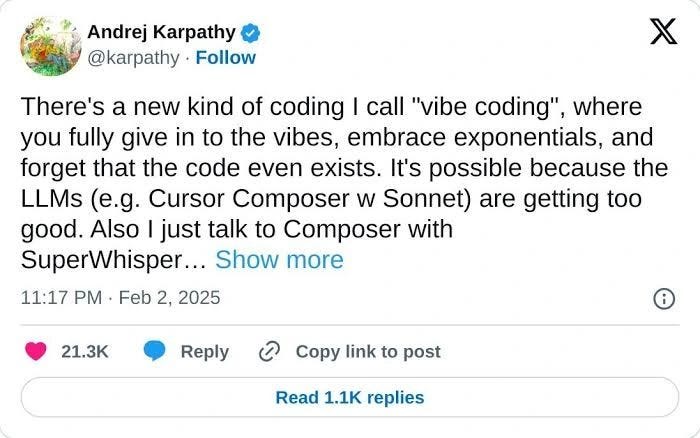Open Read 1.1K replies button

pyautogui.click(x=350, y=397)
